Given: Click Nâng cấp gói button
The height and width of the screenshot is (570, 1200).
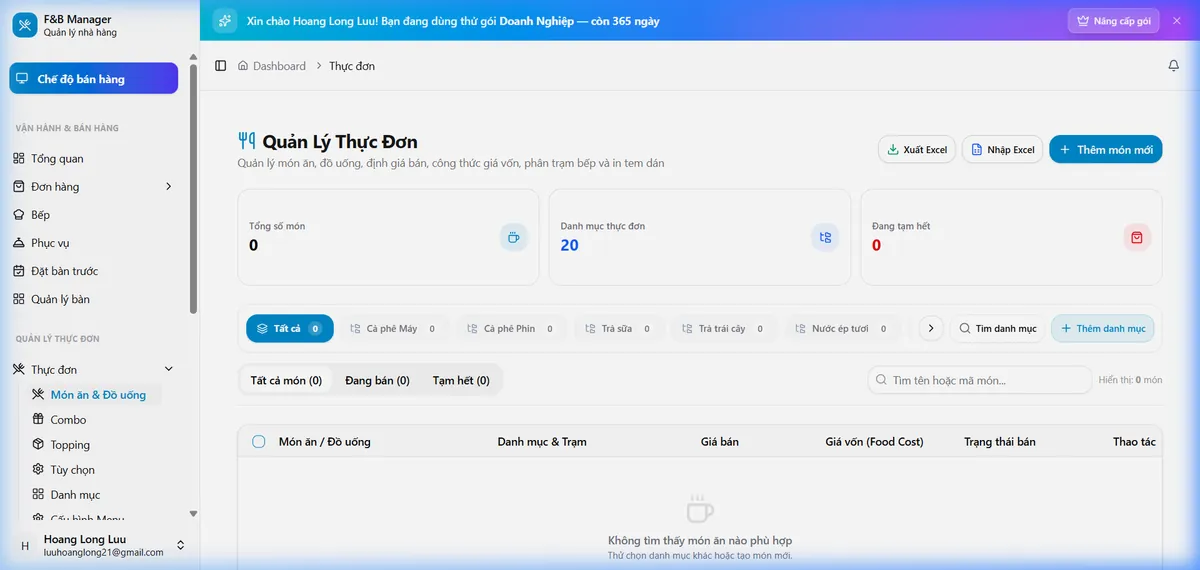Looking at the screenshot, I should tap(1113, 21).
